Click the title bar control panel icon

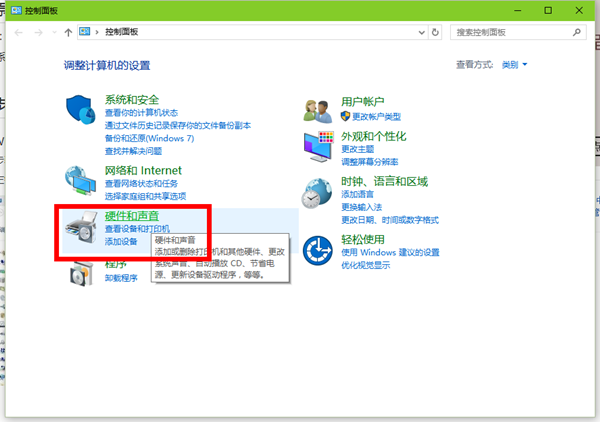(x=16, y=10)
